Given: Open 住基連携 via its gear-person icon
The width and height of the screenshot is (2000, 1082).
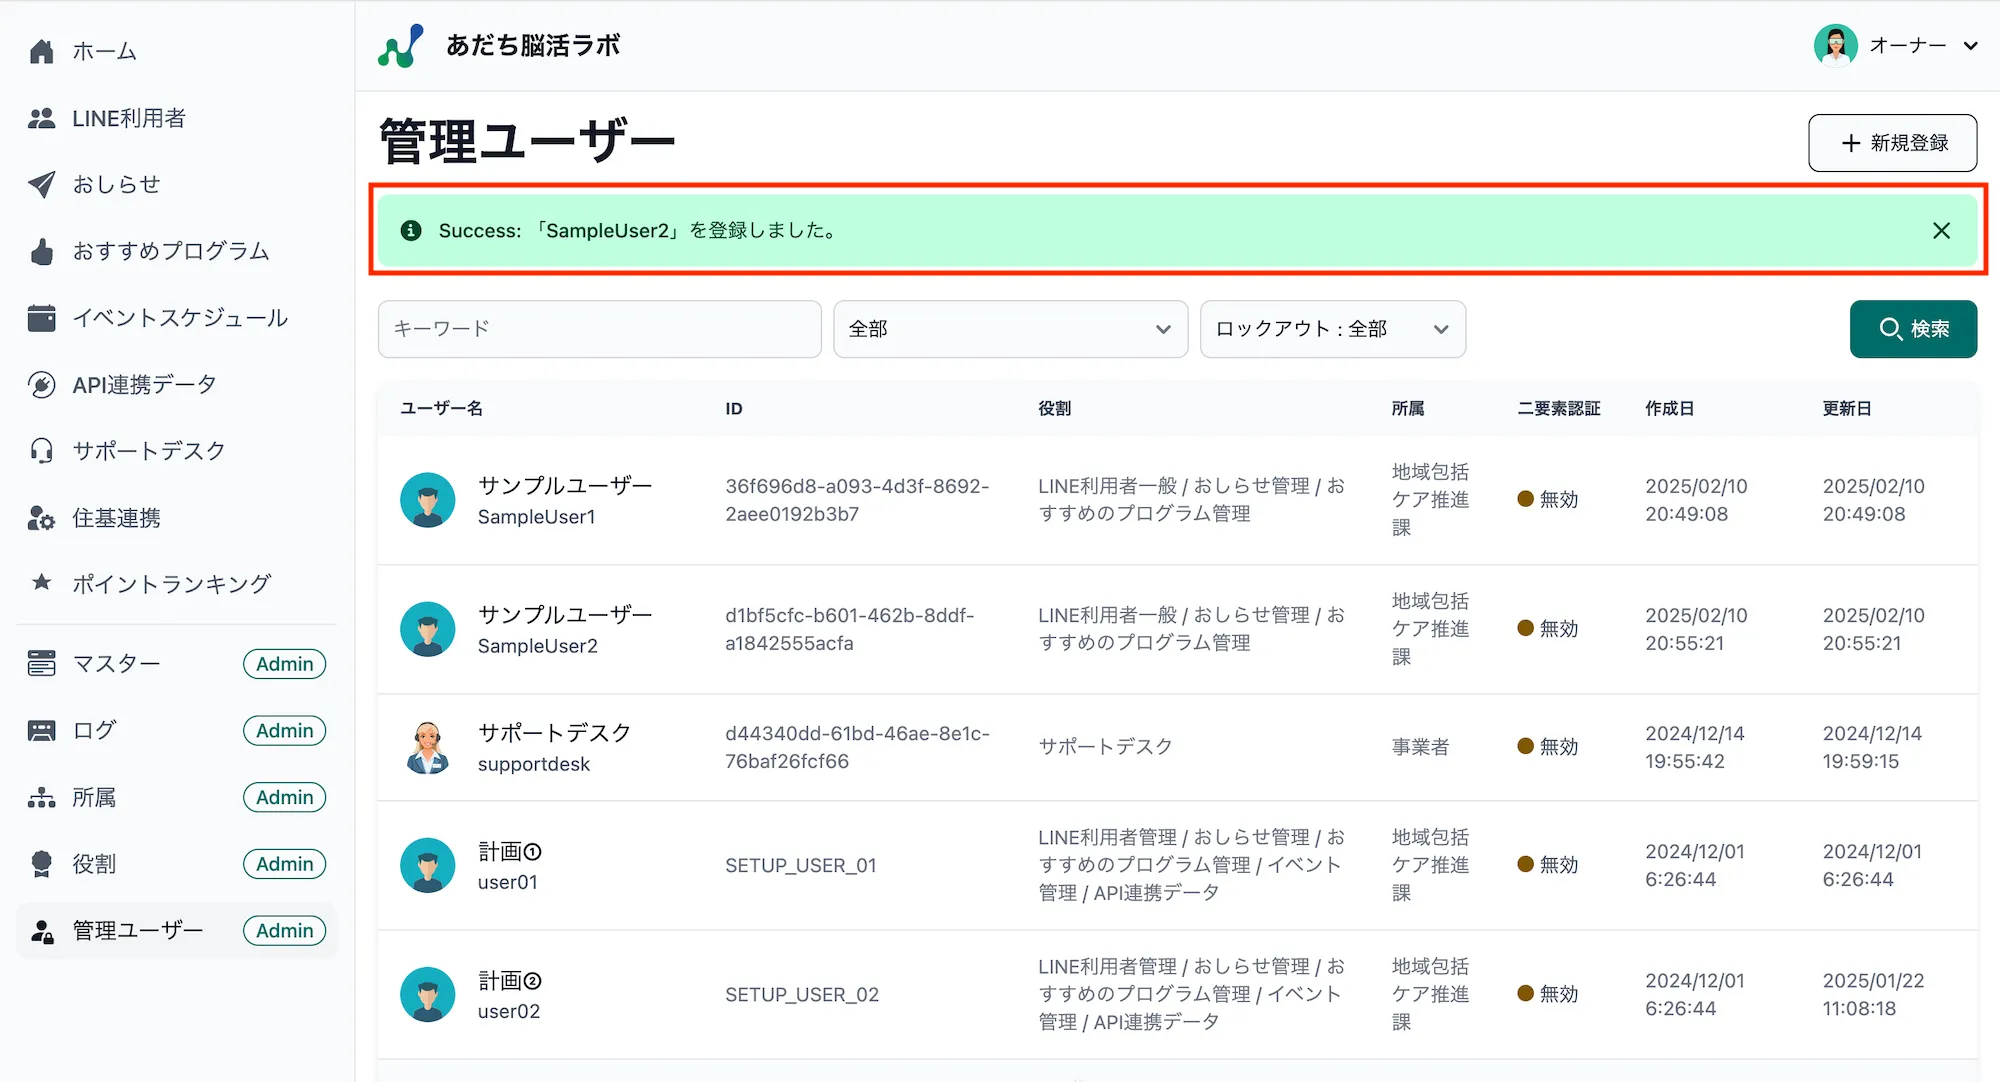Looking at the screenshot, I should point(41,518).
